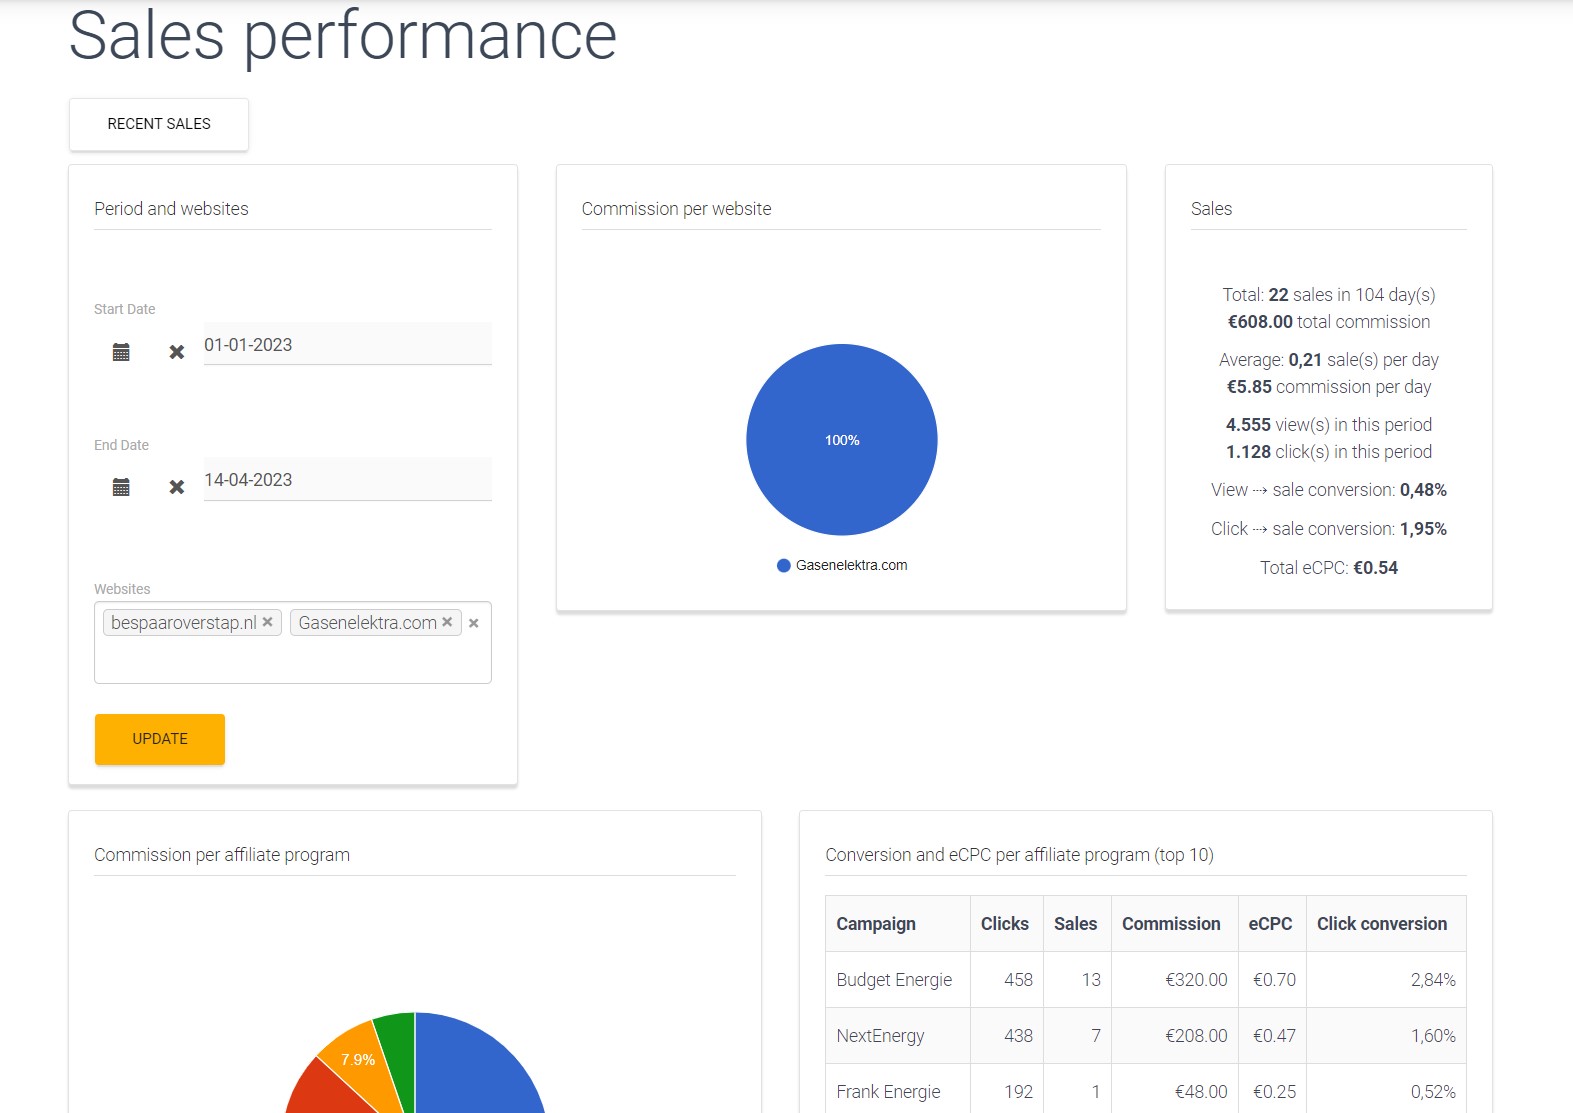Click the RECENT SALES button
Viewport: 1573px width, 1113px height.
tap(159, 124)
